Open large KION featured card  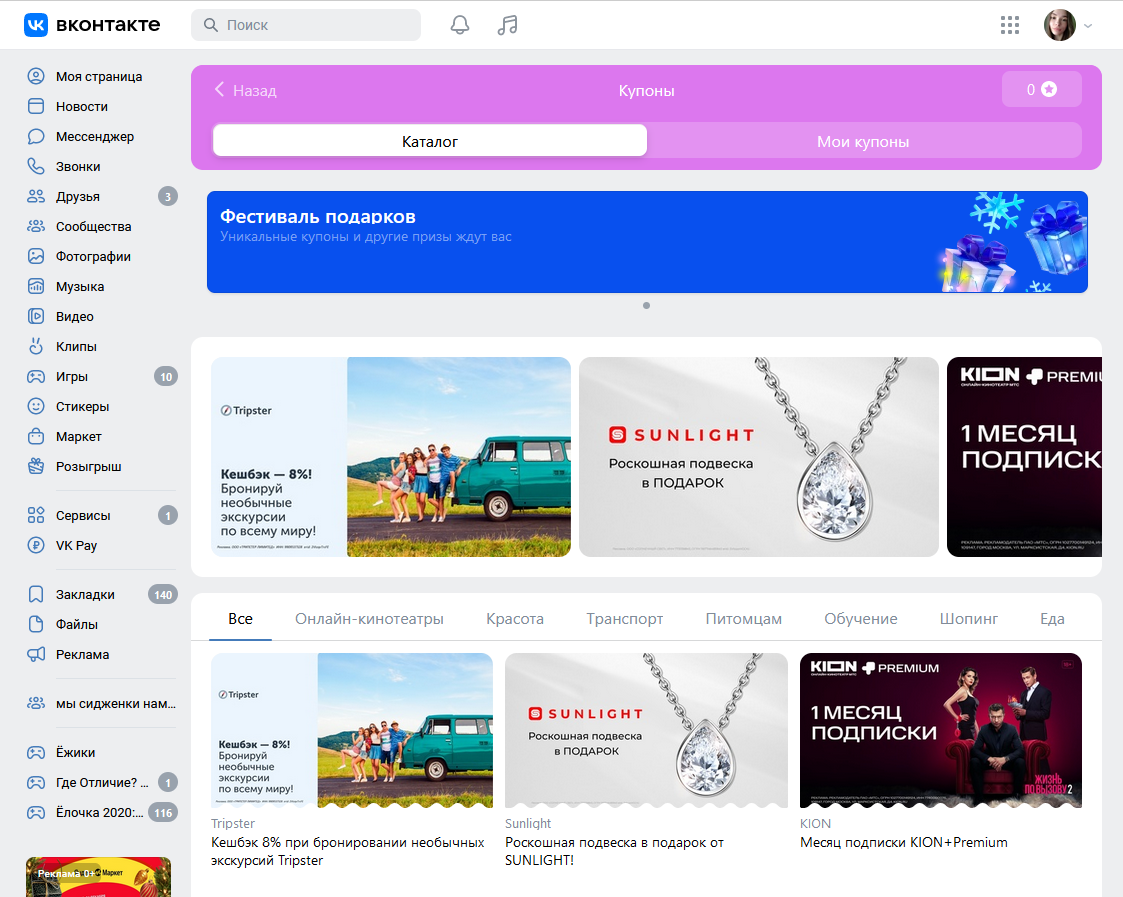[1024, 457]
